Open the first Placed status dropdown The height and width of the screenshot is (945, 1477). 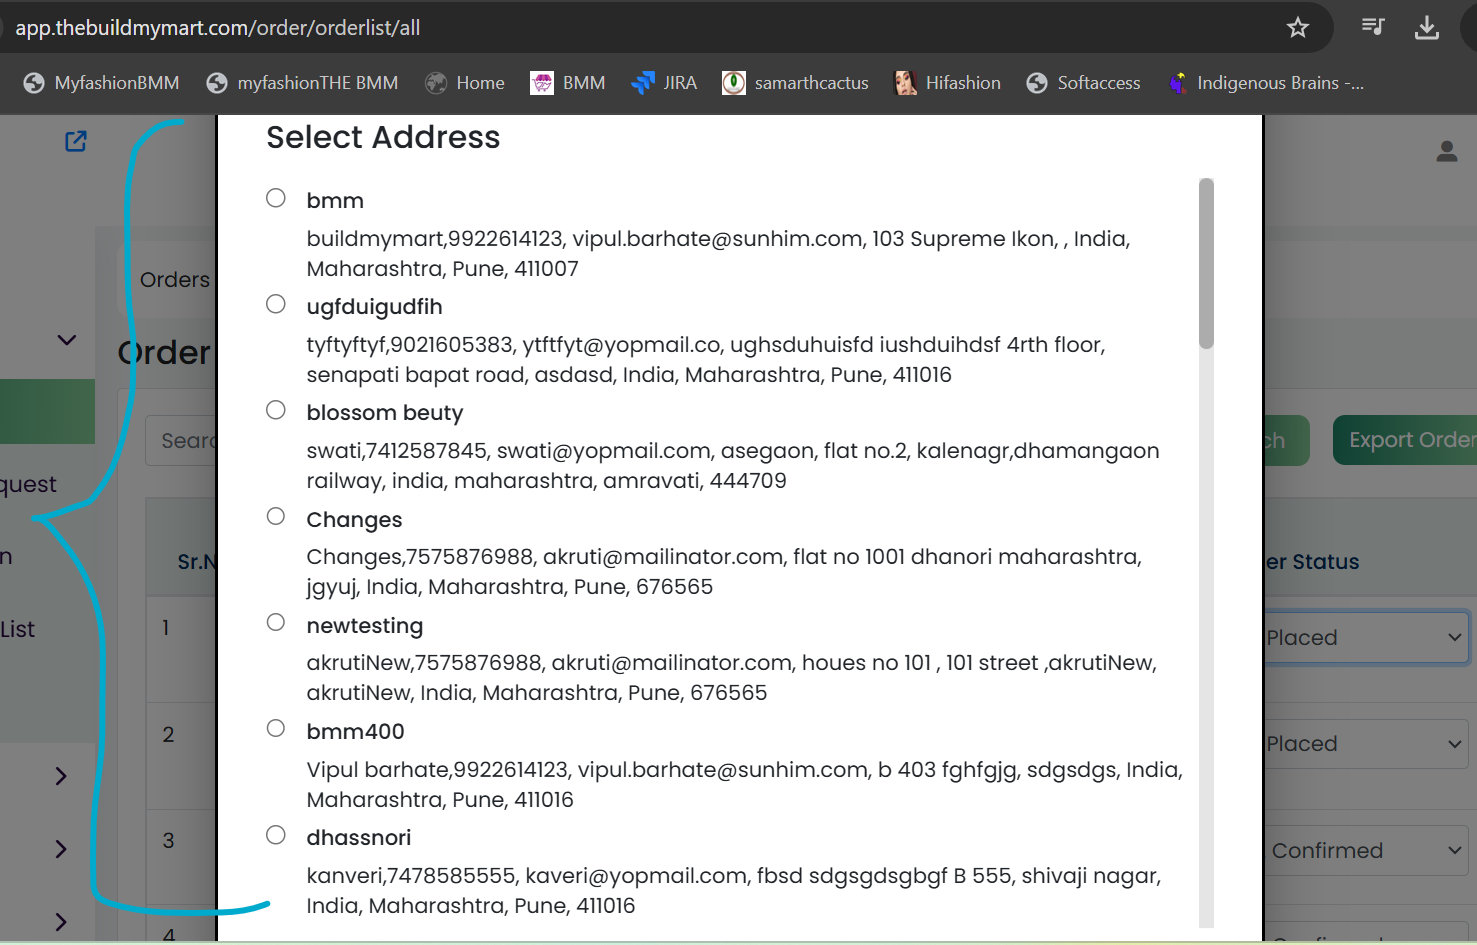pyautogui.click(x=1364, y=638)
